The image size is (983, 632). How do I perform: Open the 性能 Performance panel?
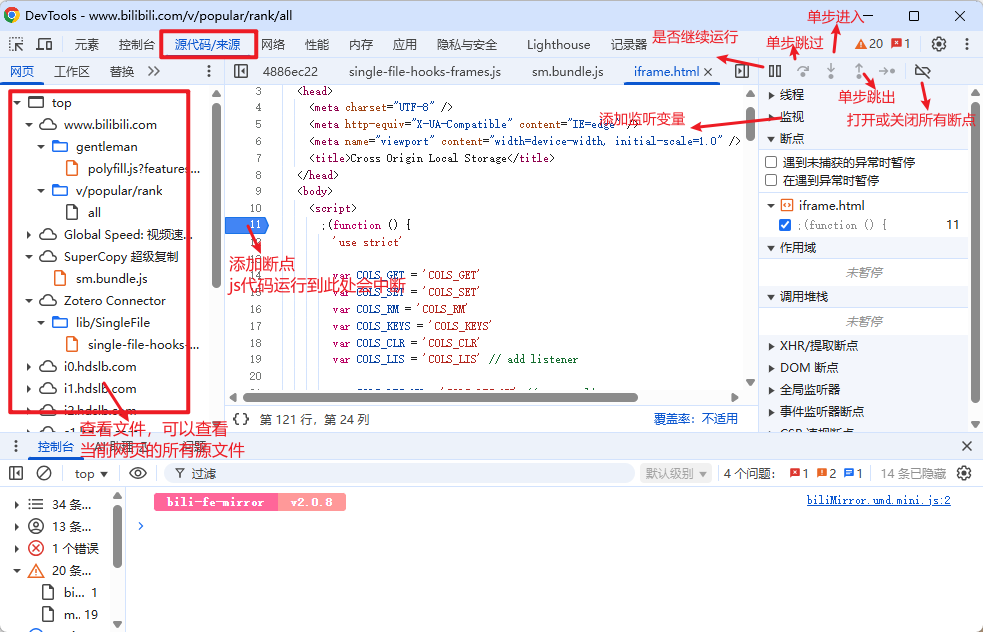point(317,45)
